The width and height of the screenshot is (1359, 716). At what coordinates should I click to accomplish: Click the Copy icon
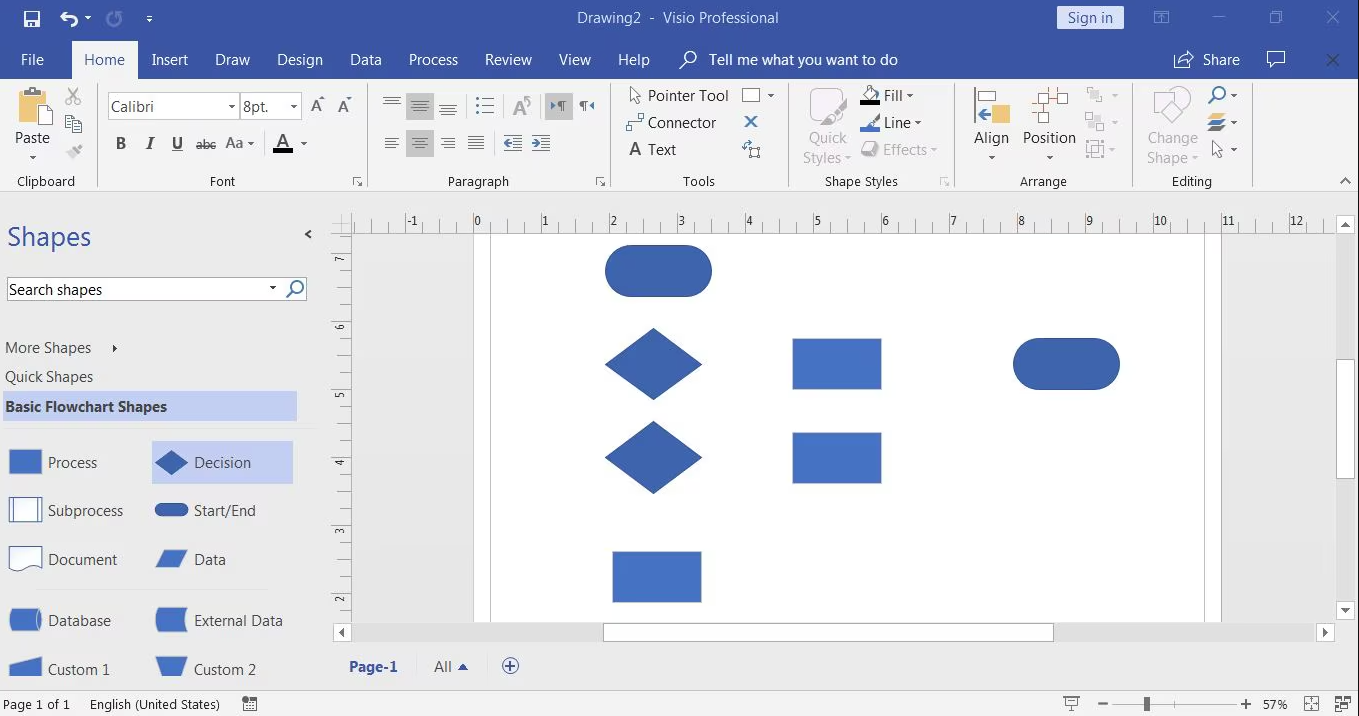pos(73,124)
